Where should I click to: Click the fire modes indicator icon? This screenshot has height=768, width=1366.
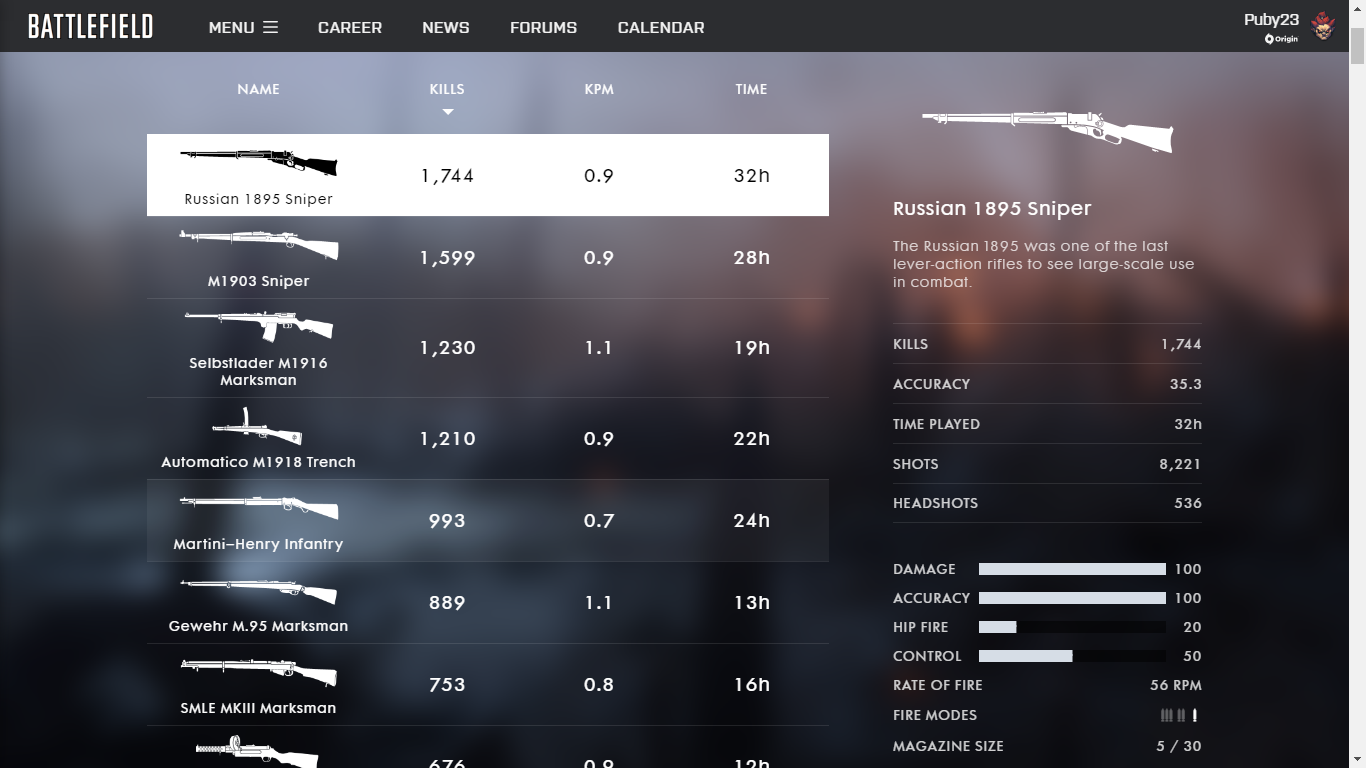(x=1179, y=715)
